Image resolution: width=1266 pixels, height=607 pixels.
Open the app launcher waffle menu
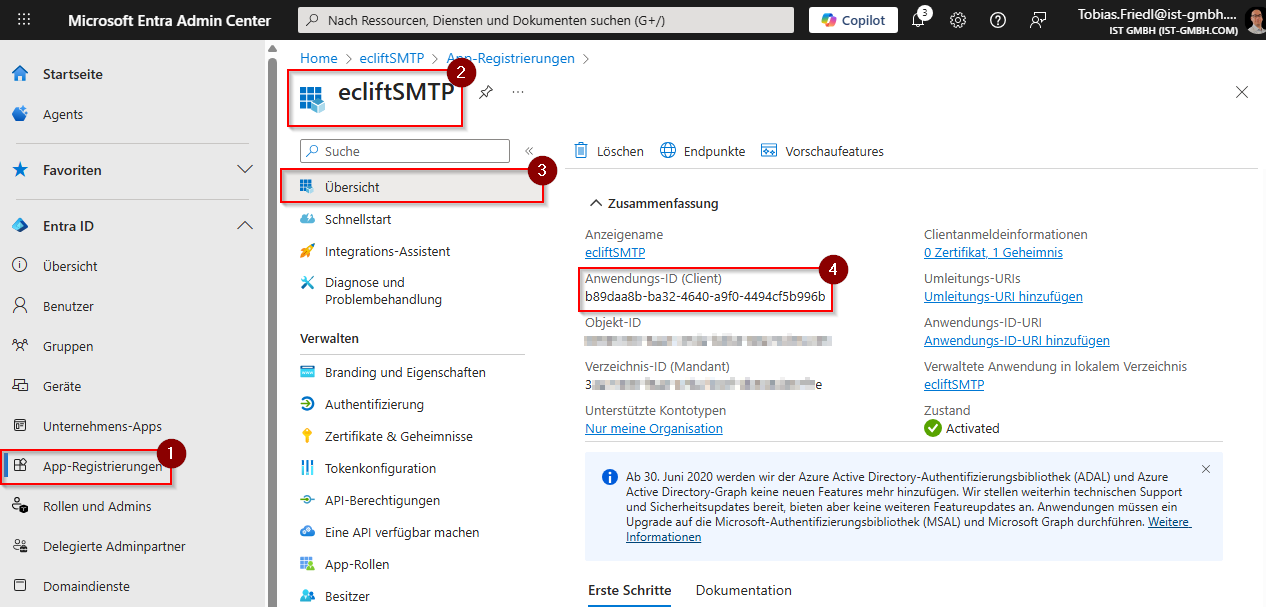pyautogui.click(x=24, y=19)
